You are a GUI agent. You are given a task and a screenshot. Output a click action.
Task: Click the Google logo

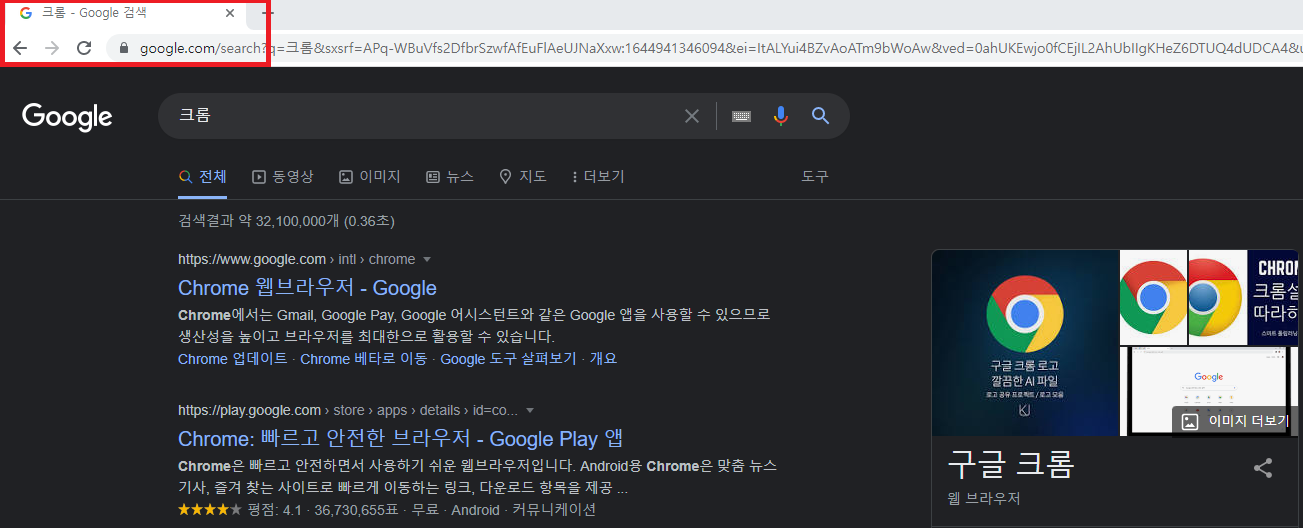[67, 117]
